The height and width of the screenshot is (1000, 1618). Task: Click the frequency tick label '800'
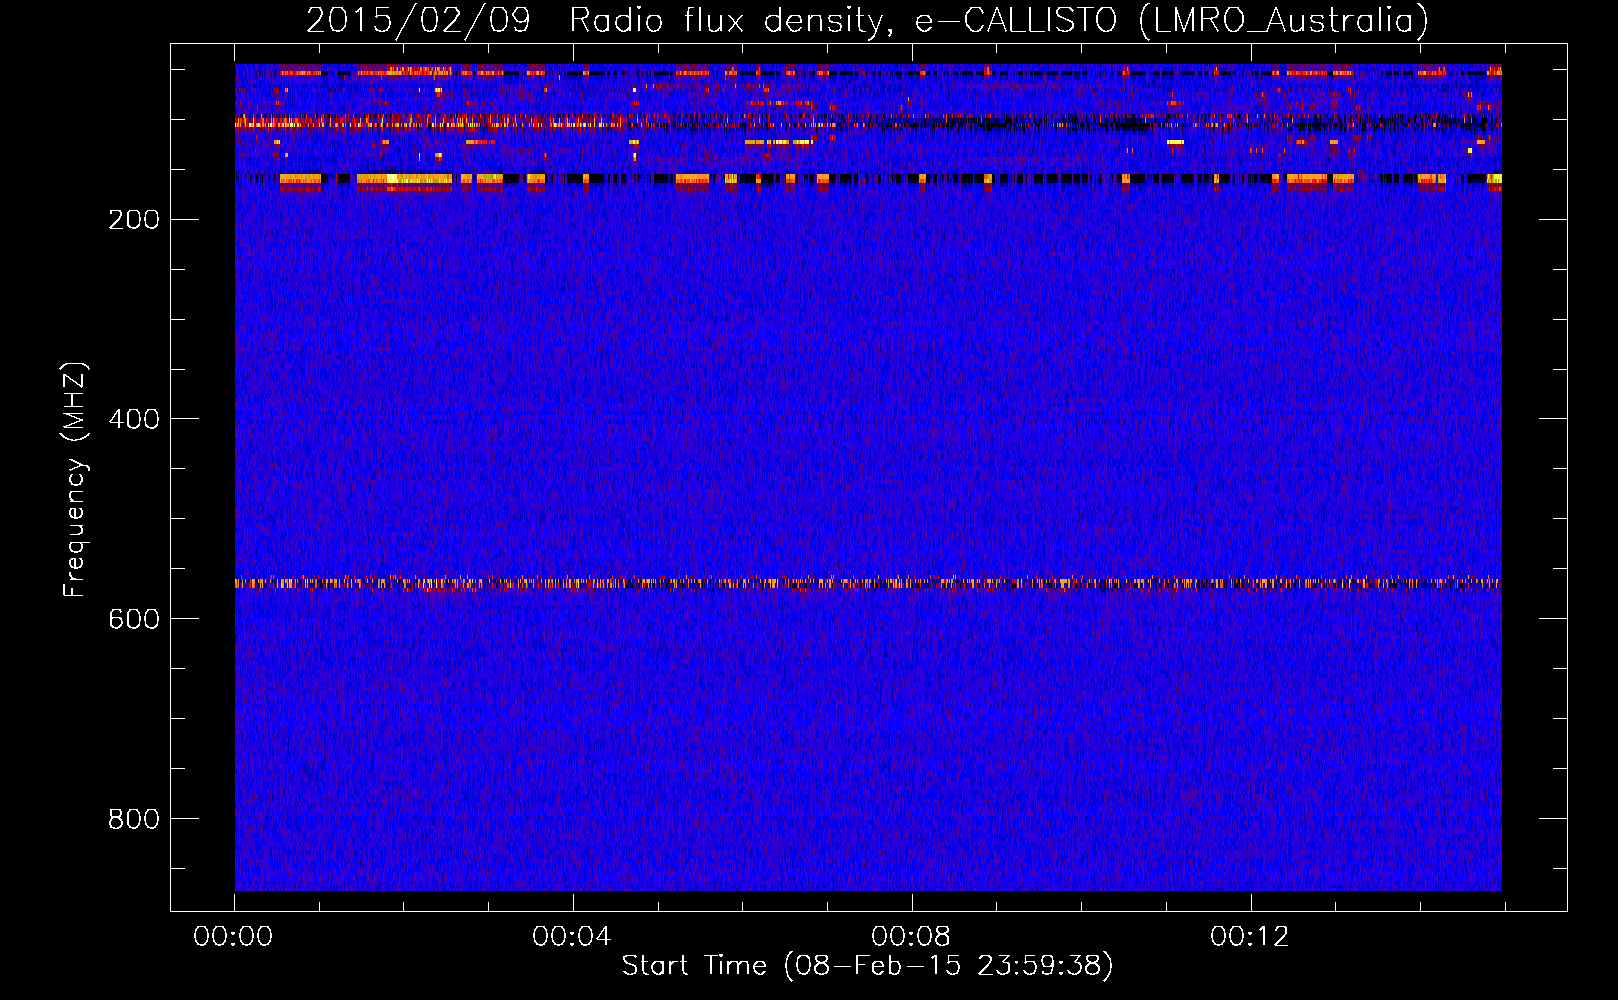(134, 819)
